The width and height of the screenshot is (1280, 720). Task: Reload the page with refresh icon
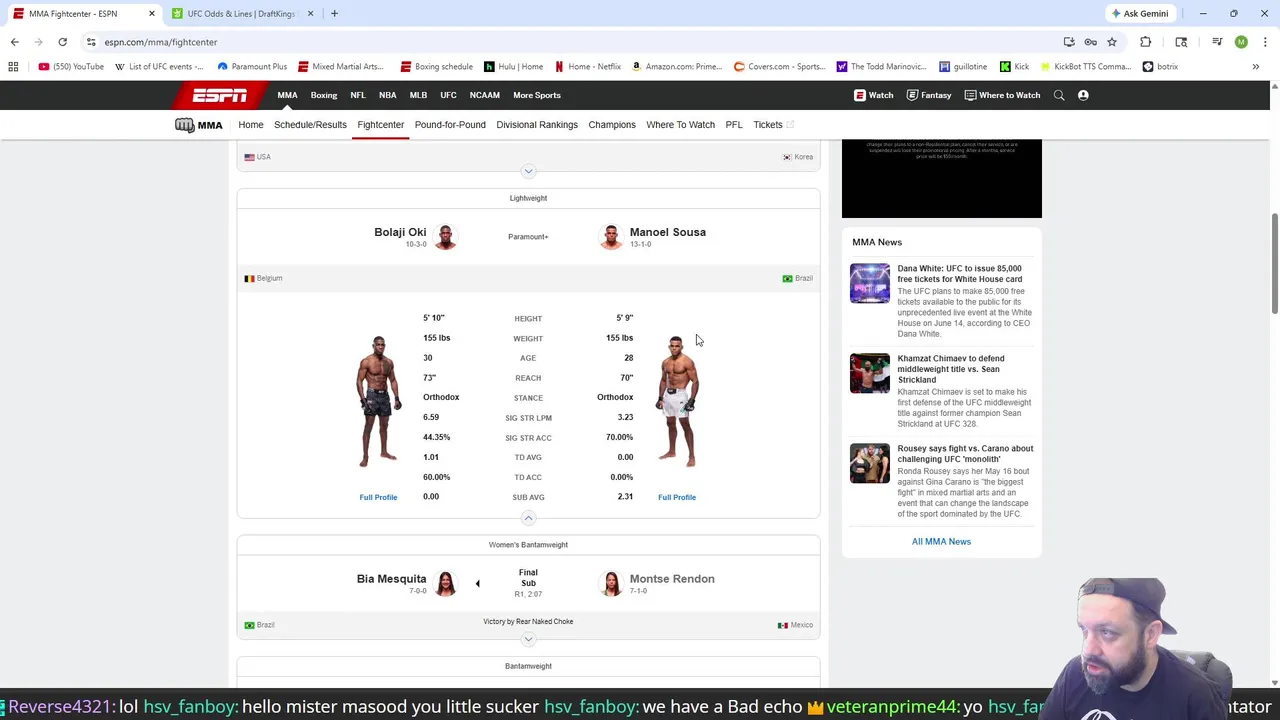[62, 42]
